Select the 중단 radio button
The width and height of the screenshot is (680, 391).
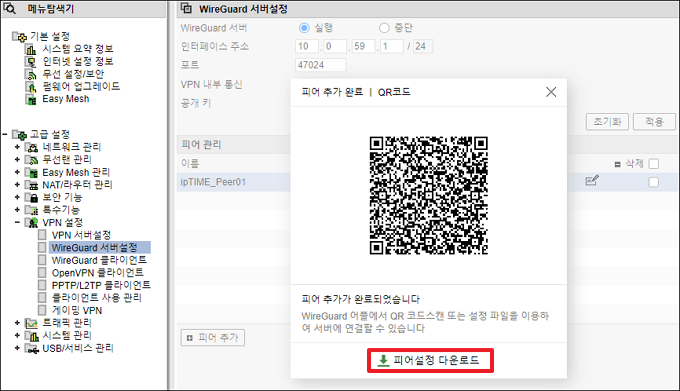pyautogui.click(x=384, y=28)
